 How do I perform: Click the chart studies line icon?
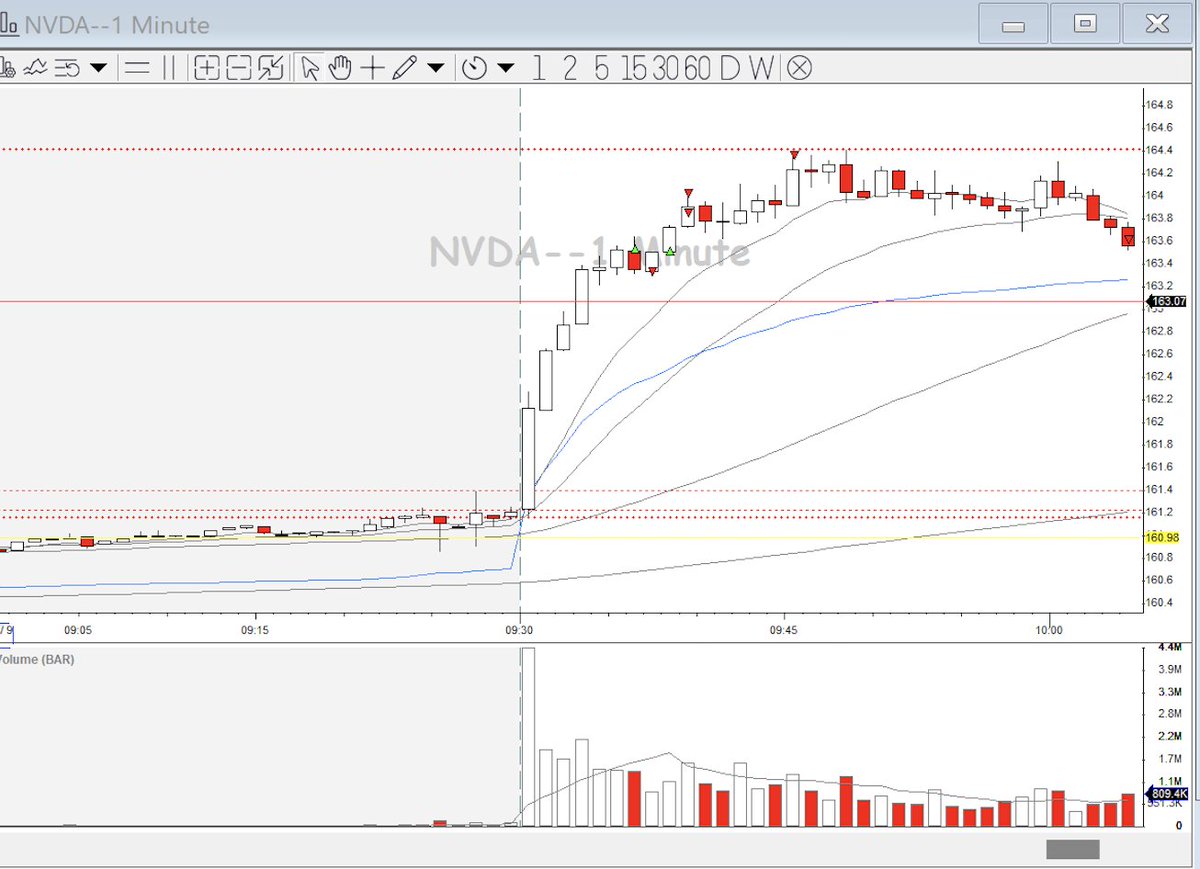[x=38, y=68]
